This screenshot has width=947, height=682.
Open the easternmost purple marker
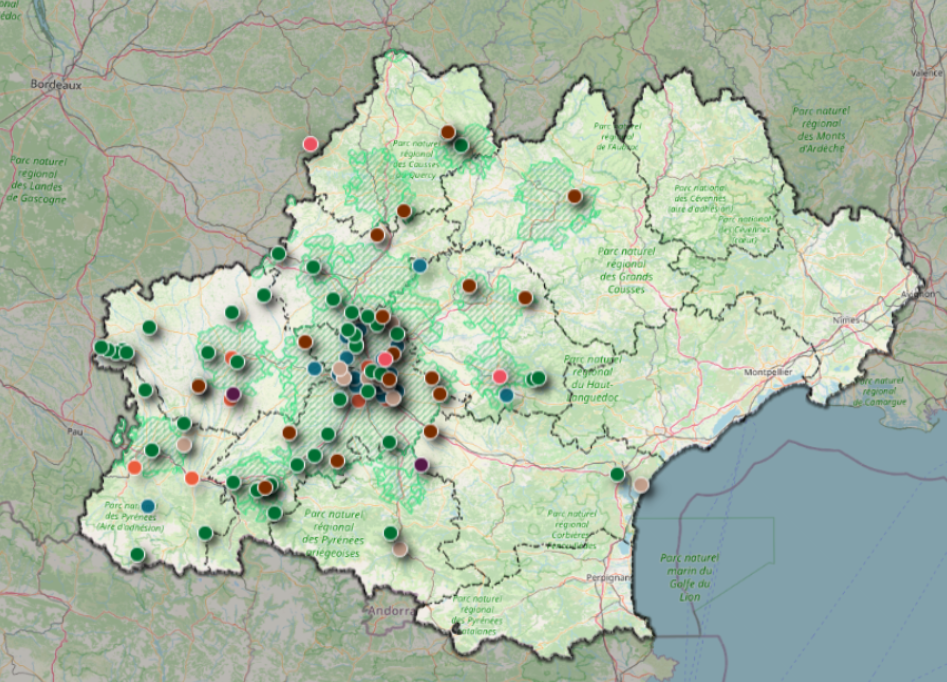pos(421,464)
